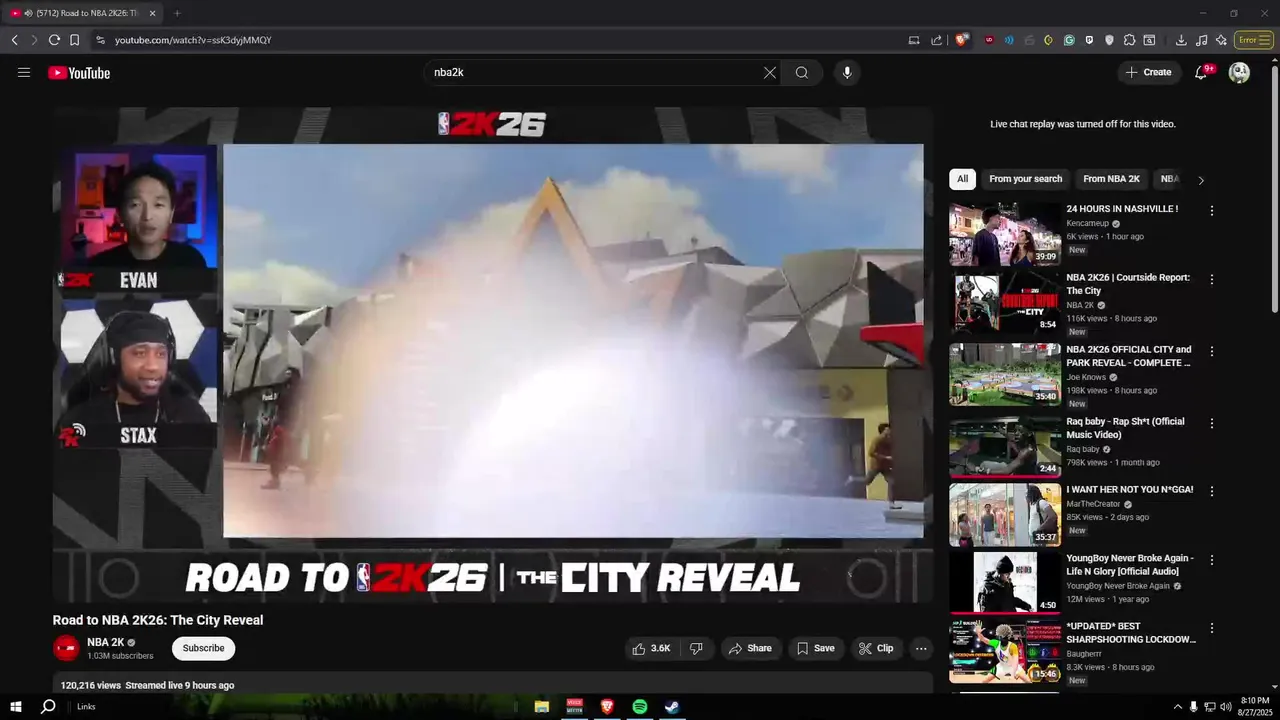Open options for BEST SHARPSHOOTING LOCKDOWN video

pos(1212,628)
